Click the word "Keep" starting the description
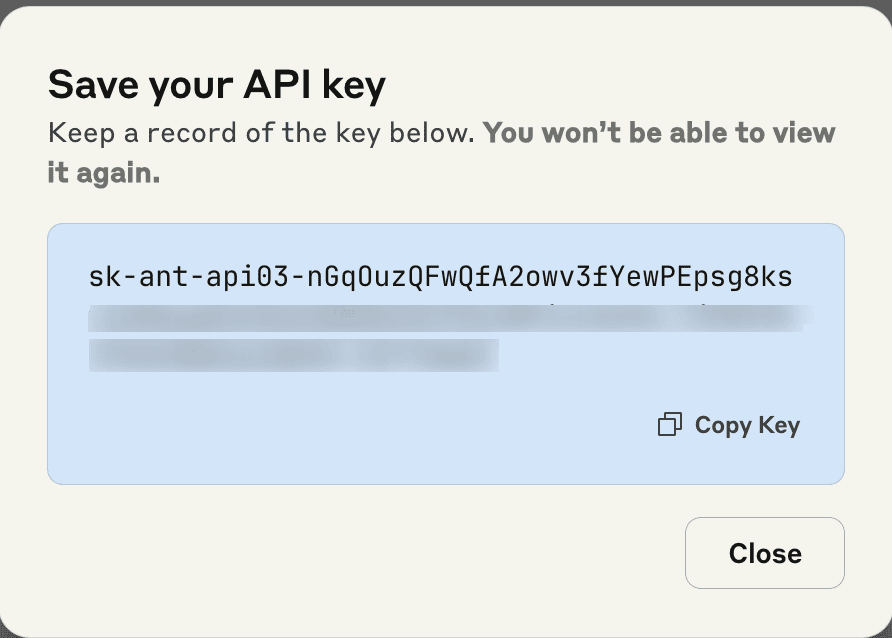 (x=78, y=133)
